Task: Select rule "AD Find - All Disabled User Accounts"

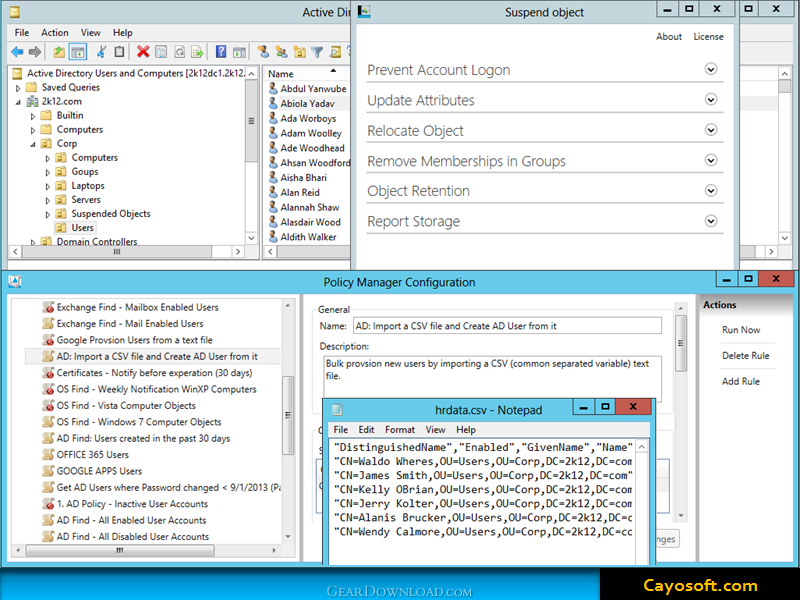Action: tap(133, 536)
